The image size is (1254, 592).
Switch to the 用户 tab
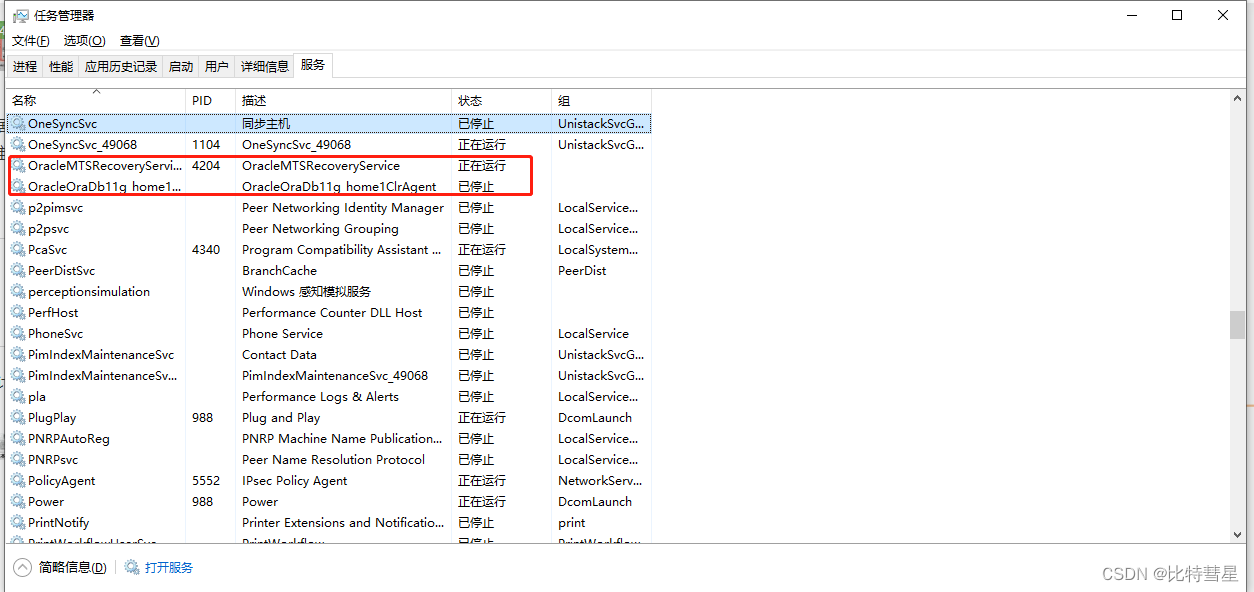(x=217, y=67)
